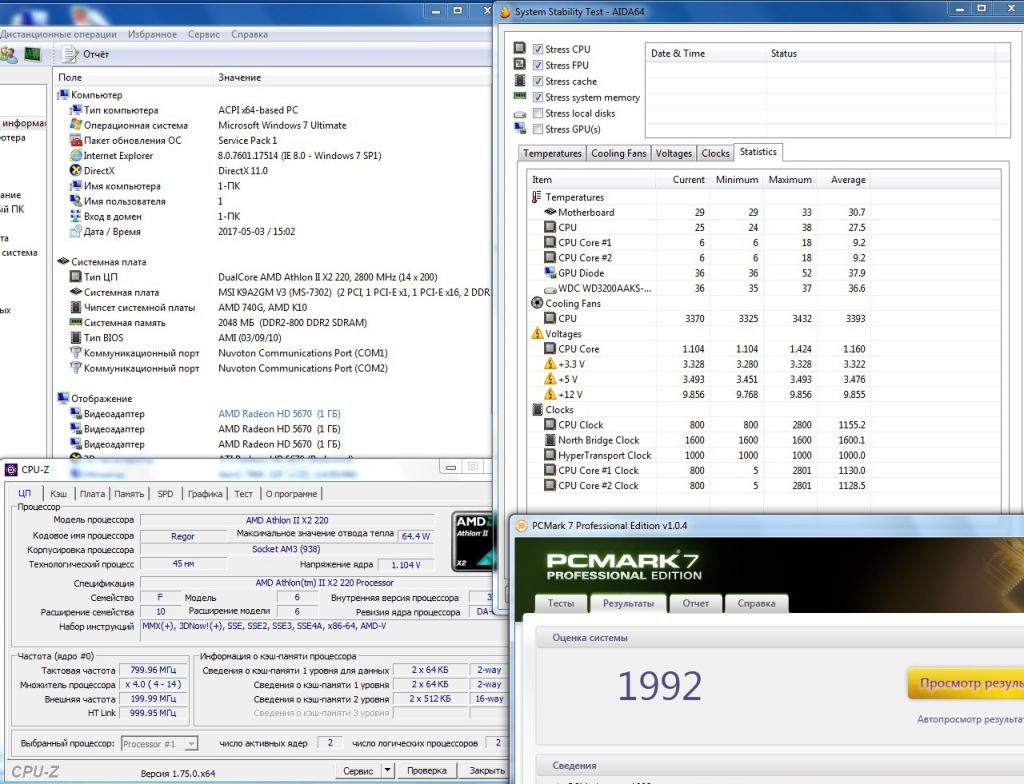Open the SPD tab in CPU-Z
The image size is (1024, 784).
[165, 494]
